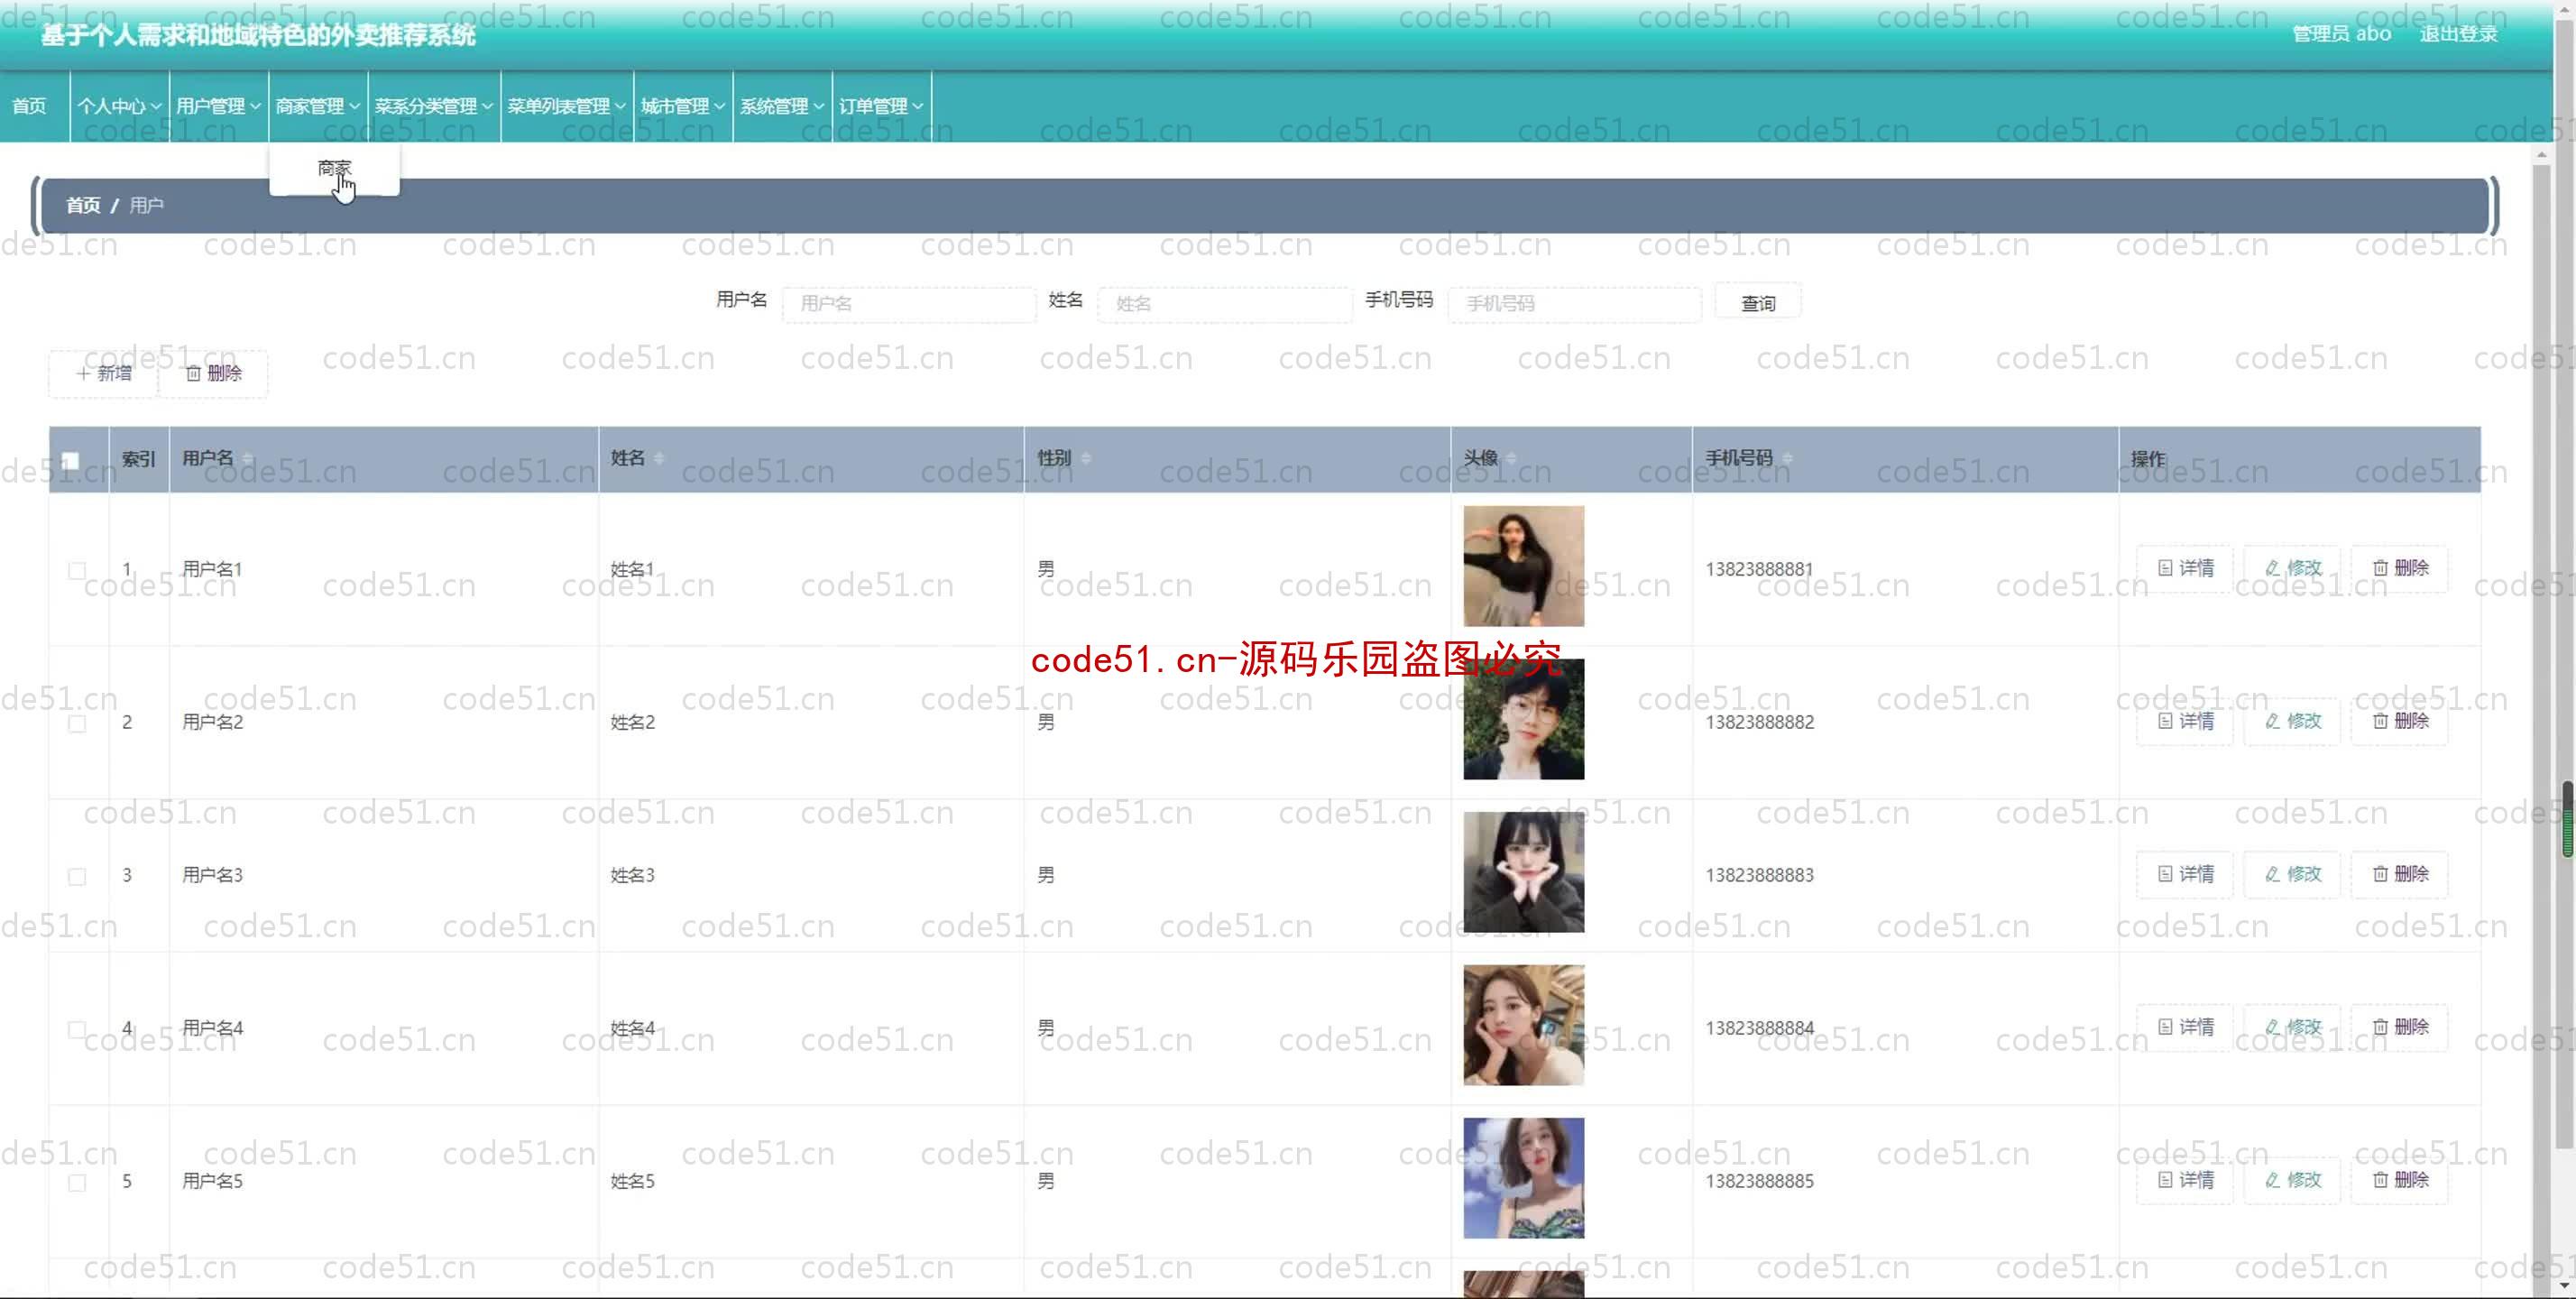
Task: Expand the 菜单列表管理 menu
Action: (x=566, y=106)
